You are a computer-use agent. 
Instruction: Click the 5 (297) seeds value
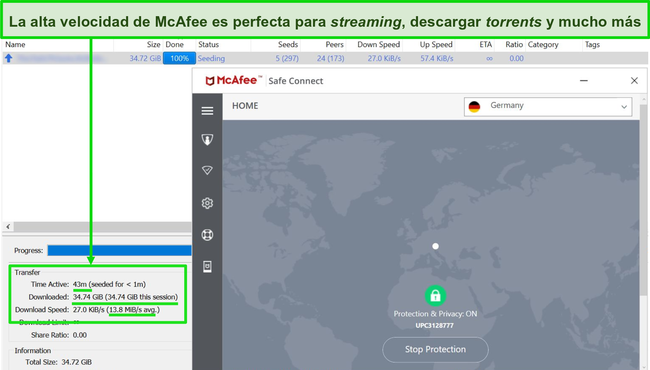(x=287, y=58)
